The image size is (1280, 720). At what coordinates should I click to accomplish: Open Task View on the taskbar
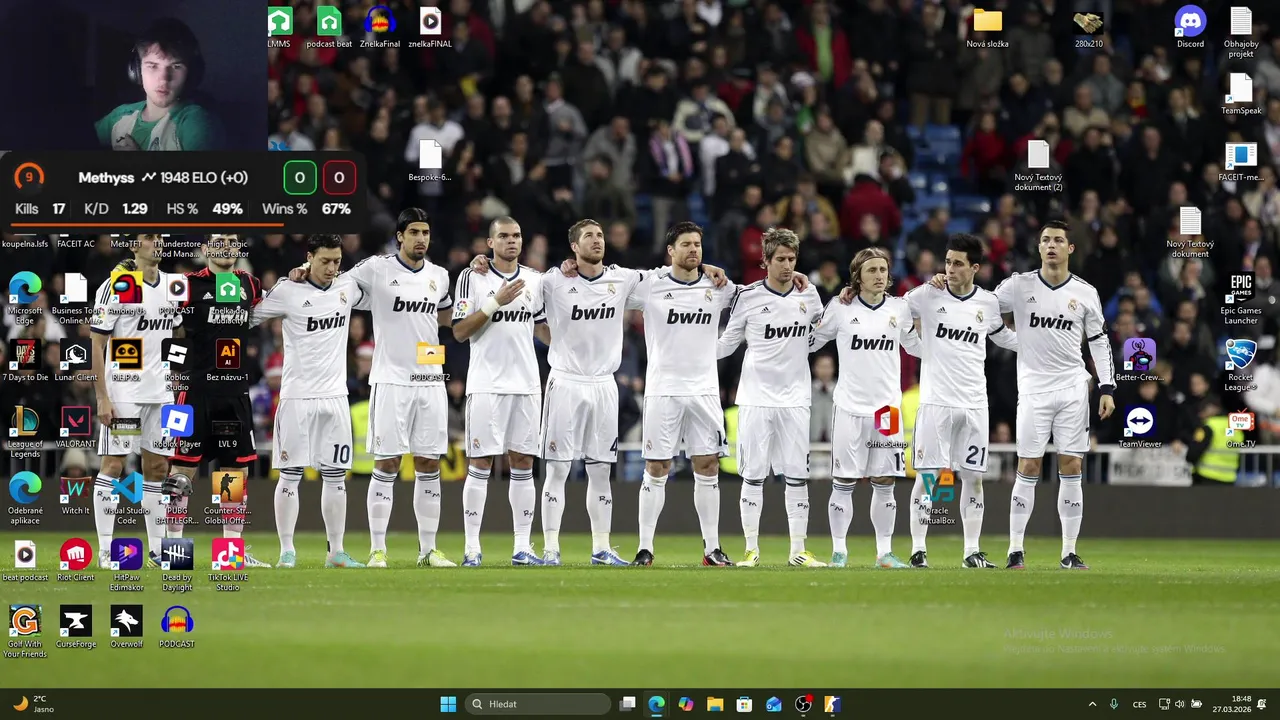[x=627, y=704]
